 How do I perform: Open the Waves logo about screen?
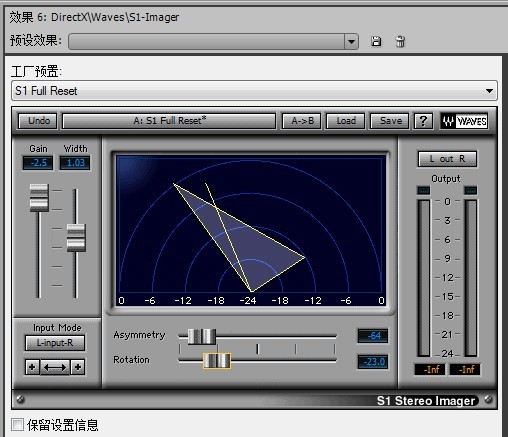tap(465, 121)
